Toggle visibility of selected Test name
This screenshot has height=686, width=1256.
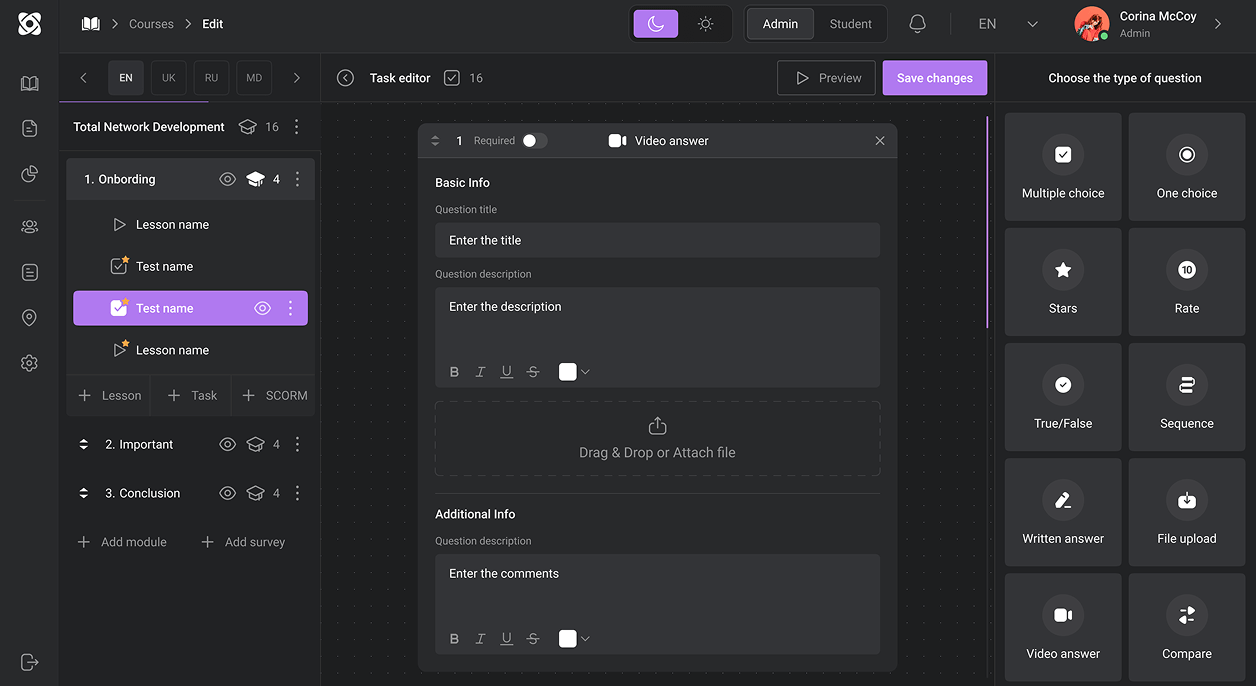[262, 308]
